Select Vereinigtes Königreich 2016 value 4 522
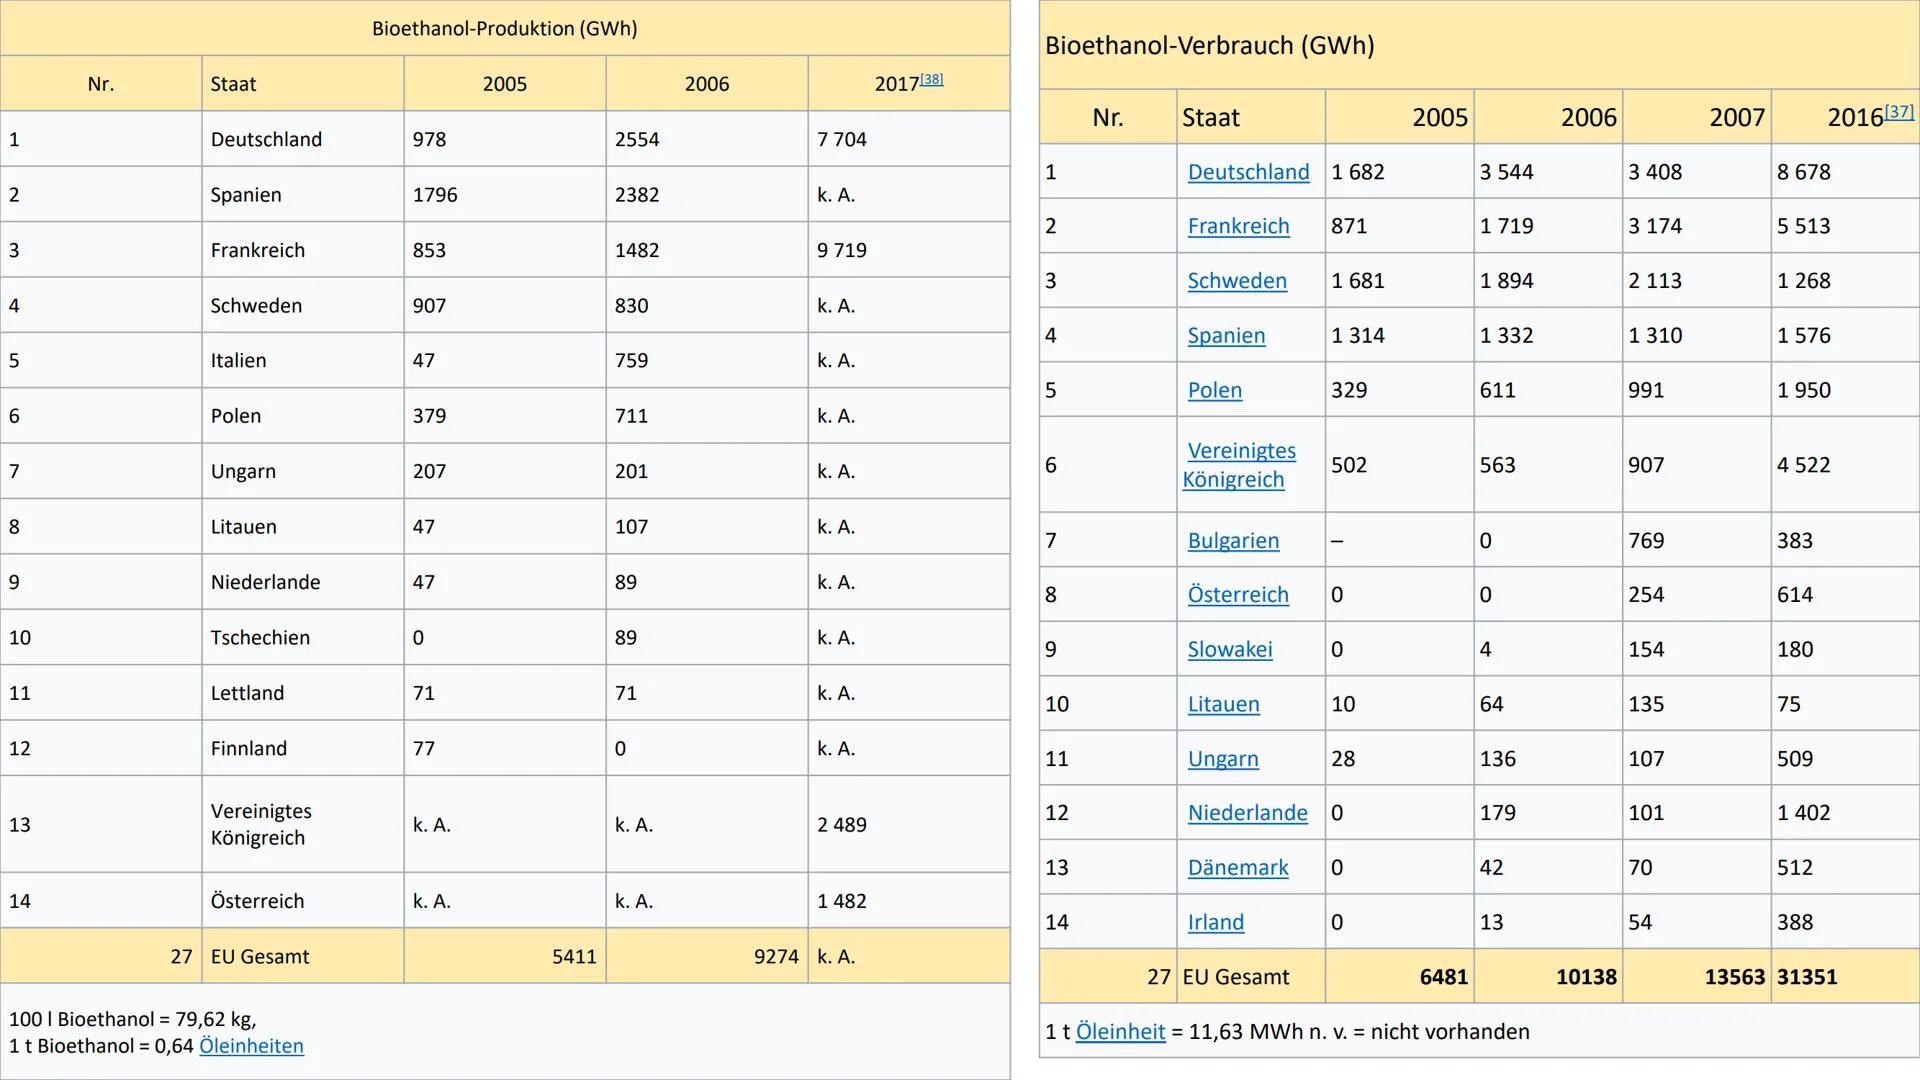The image size is (1920, 1080). tap(1804, 465)
